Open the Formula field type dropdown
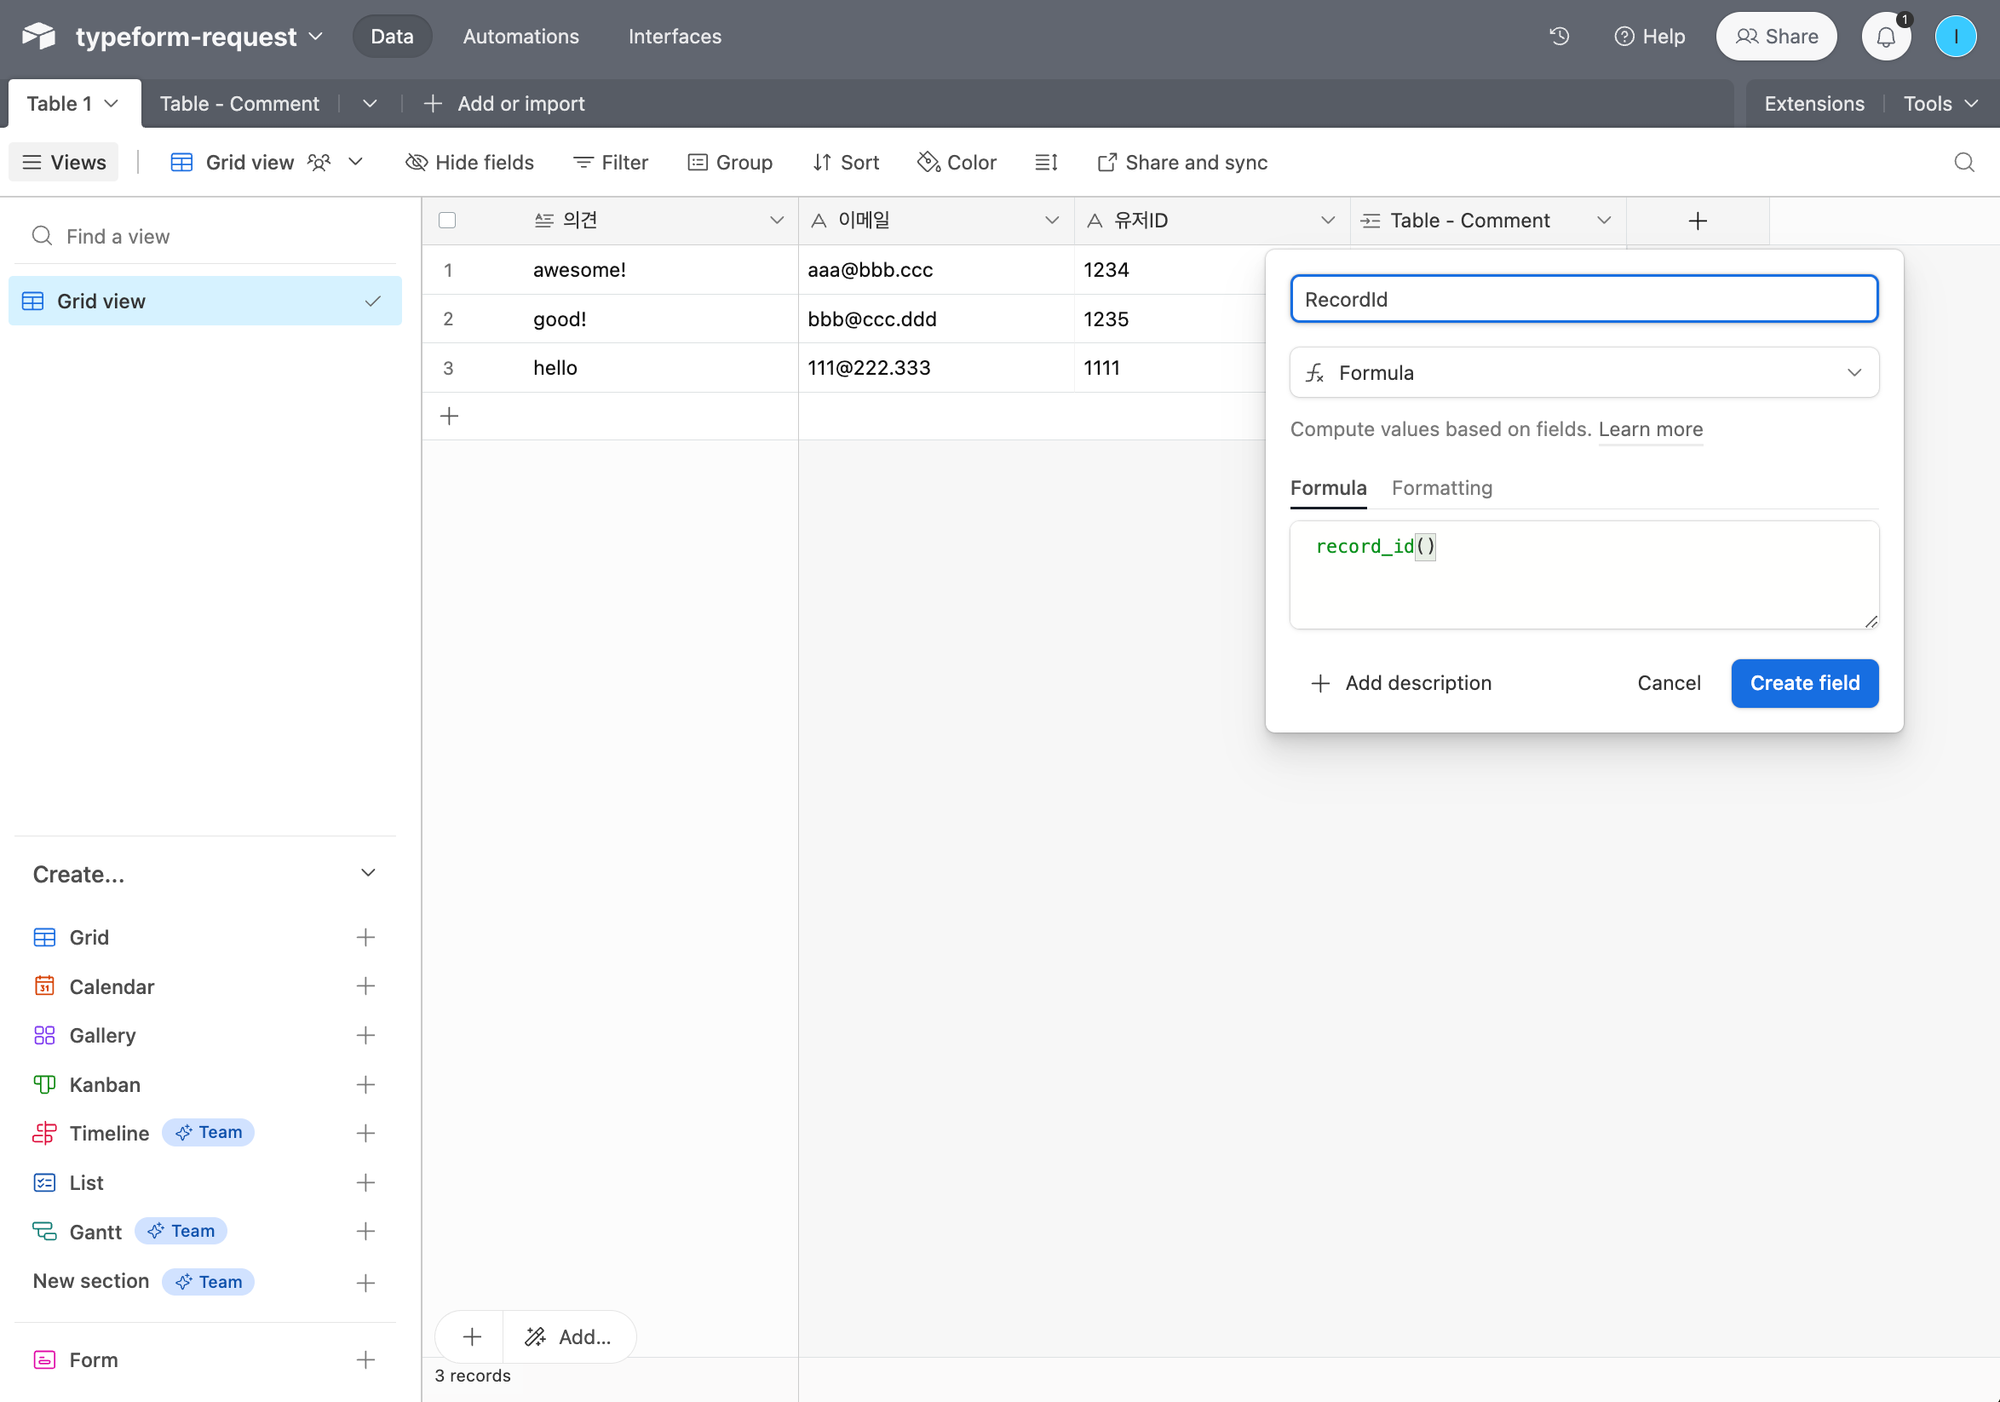This screenshot has width=2000, height=1402. (1584, 373)
